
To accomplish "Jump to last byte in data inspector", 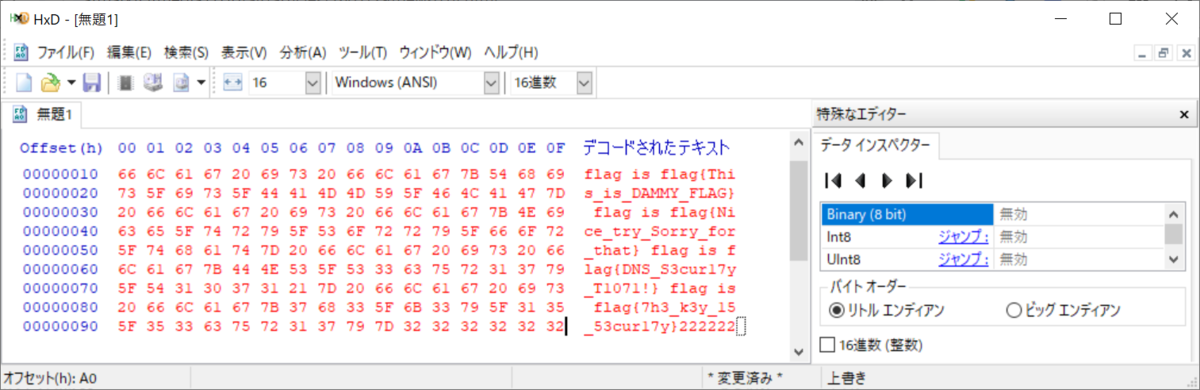I will tap(913, 181).
